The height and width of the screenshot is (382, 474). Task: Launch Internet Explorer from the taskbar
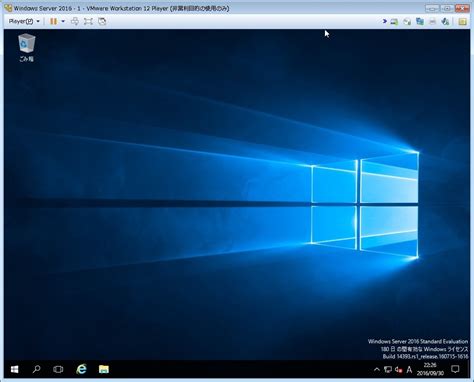(81, 369)
